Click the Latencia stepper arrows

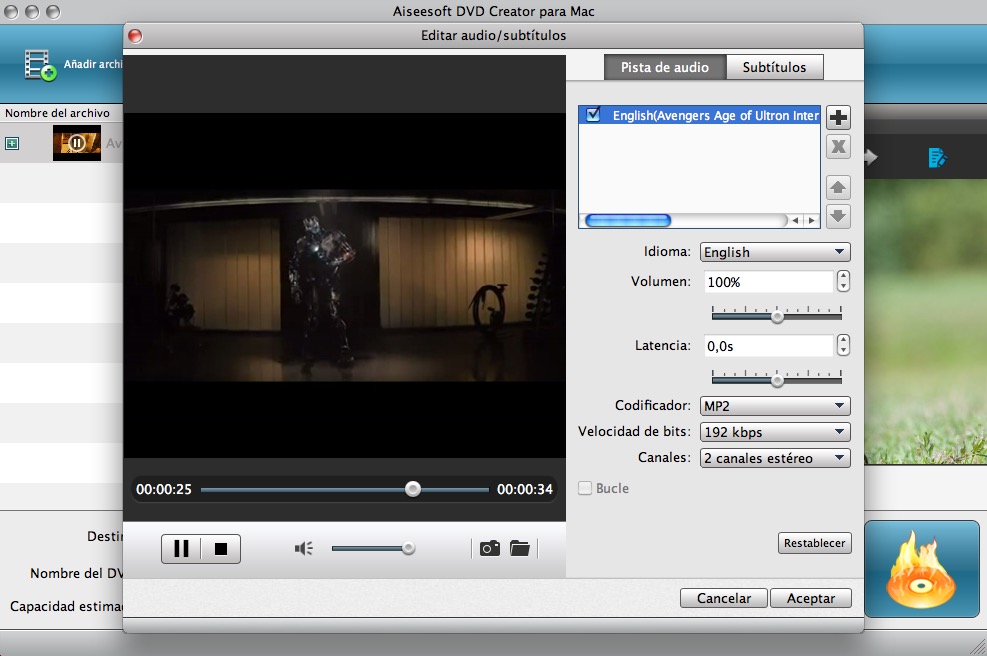(x=843, y=345)
